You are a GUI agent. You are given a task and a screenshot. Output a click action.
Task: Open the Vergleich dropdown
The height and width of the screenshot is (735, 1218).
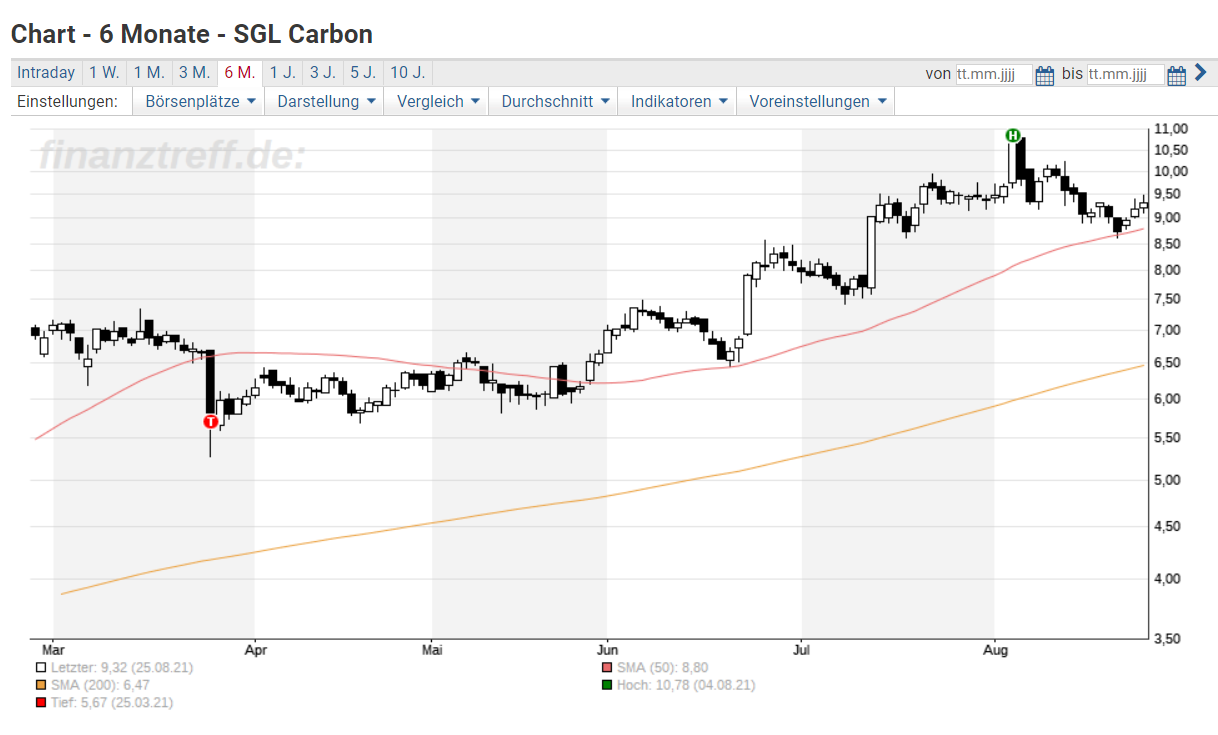(x=437, y=101)
